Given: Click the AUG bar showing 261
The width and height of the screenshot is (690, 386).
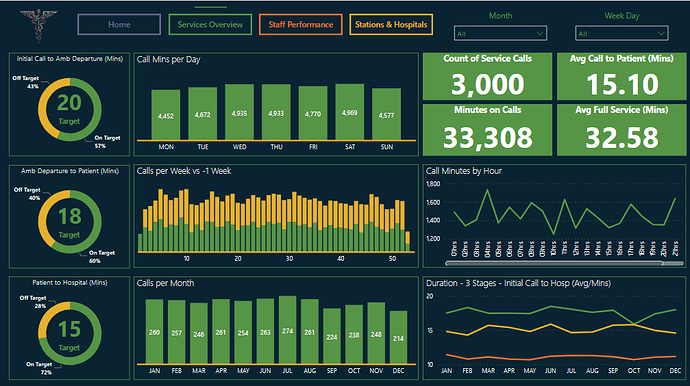Looking at the screenshot, I should click(309, 331).
